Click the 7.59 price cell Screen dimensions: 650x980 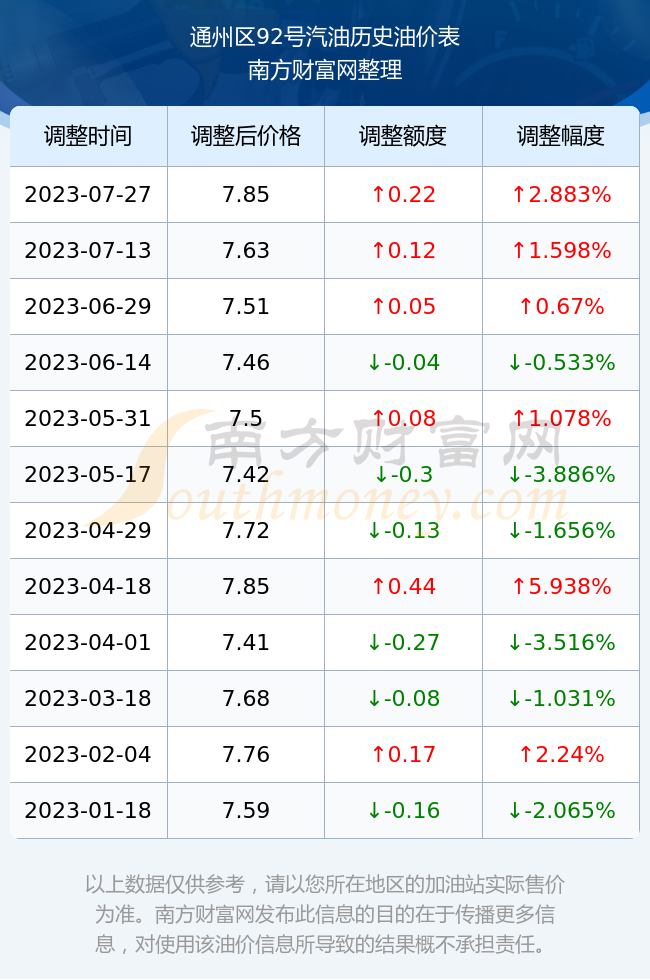(246, 811)
